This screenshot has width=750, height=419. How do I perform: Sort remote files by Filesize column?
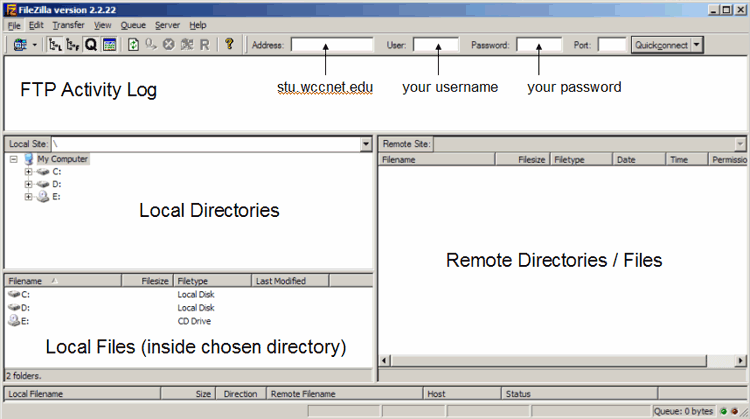(x=523, y=159)
